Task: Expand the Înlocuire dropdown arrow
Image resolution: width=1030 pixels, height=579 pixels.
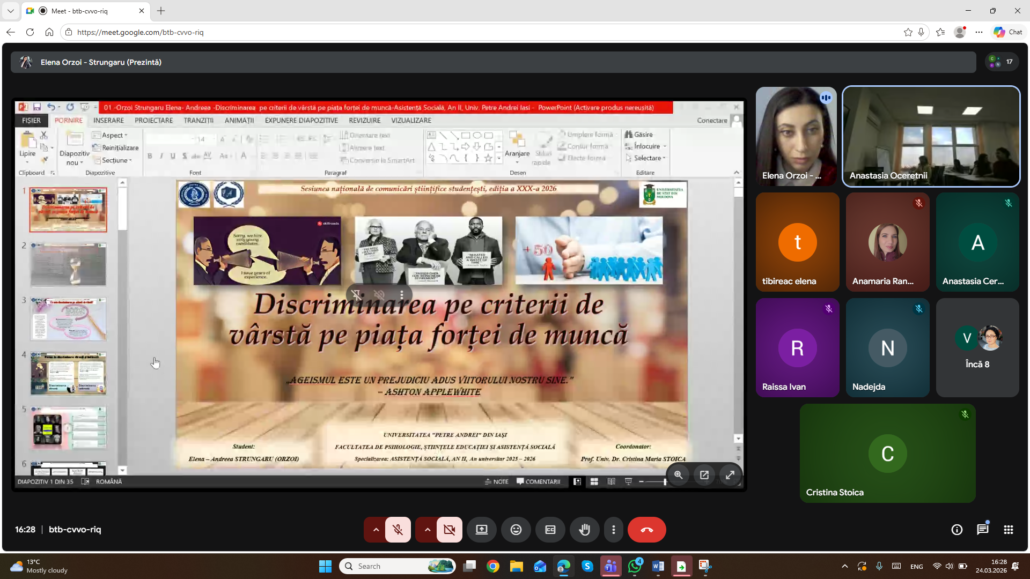Action: (665, 147)
